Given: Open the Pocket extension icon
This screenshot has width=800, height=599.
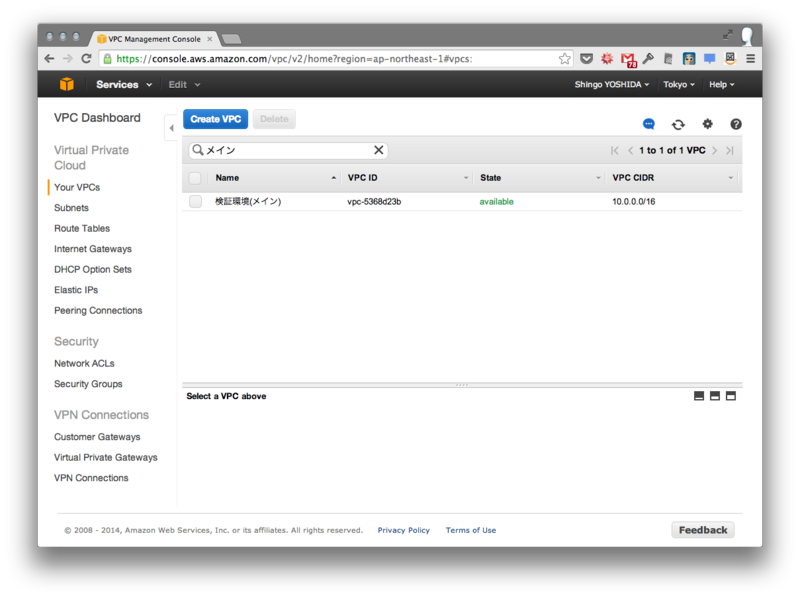Looking at the screenshot, I should click(x=586, y=59).
